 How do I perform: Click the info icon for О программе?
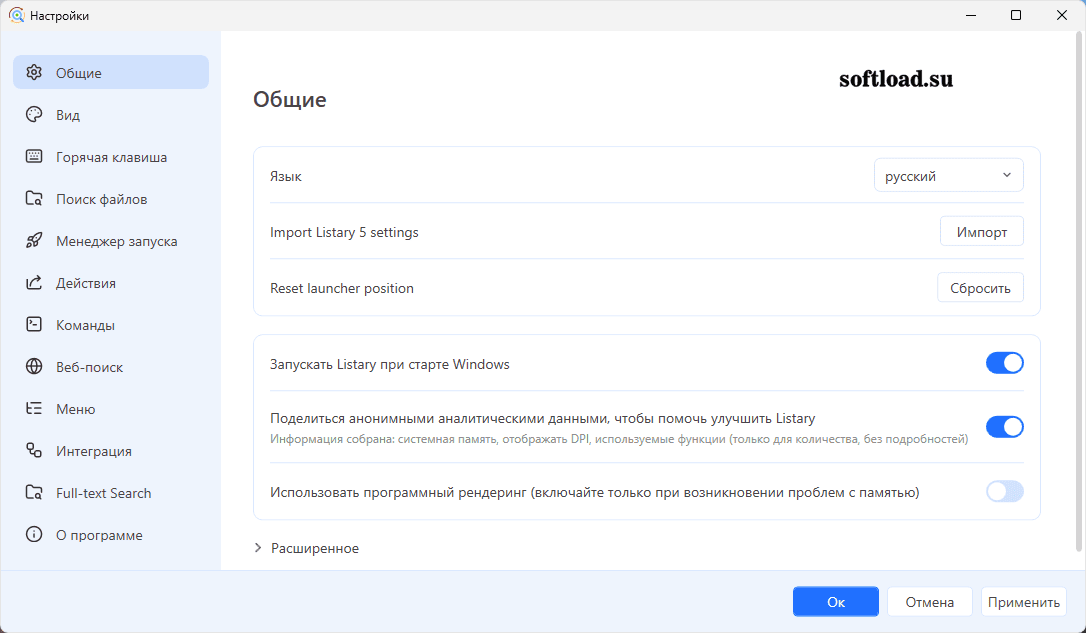pyautogui.click(x=34, y=535)
